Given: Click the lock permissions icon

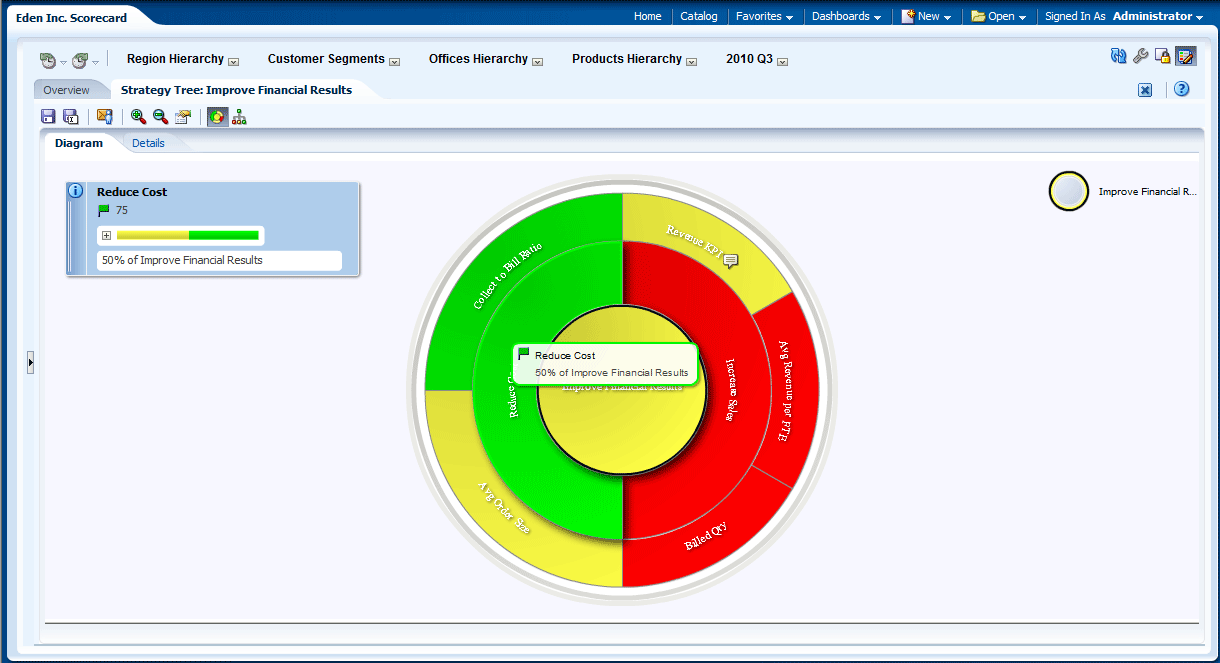Looking at the screenshot, I should [1162, 56].
